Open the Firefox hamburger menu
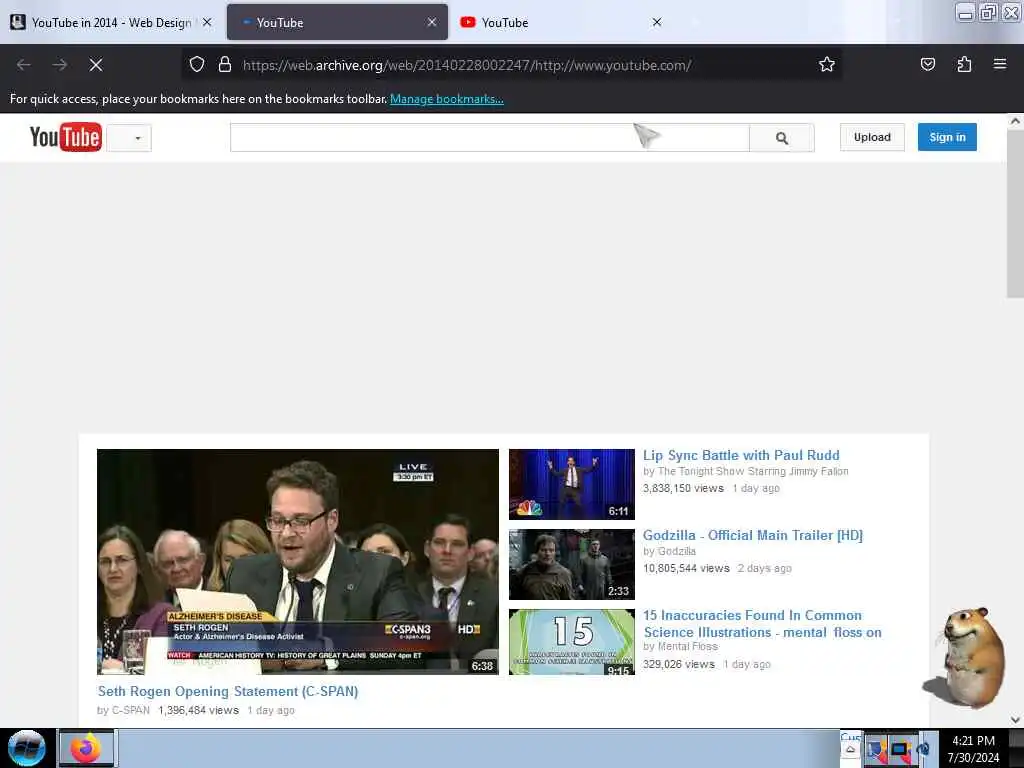Viewport: 1024px width, 768px height. click(x=1000, y=64)
